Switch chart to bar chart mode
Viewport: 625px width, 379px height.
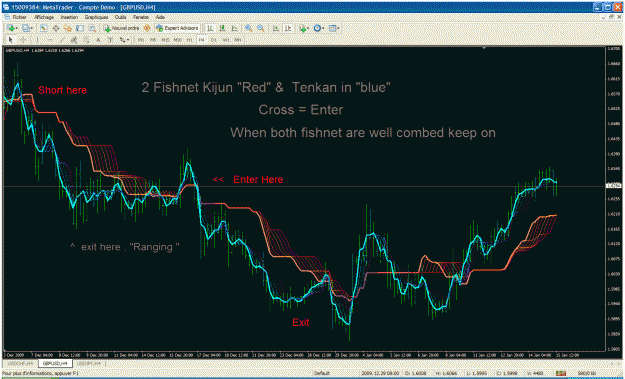click(x=210, y=28)
